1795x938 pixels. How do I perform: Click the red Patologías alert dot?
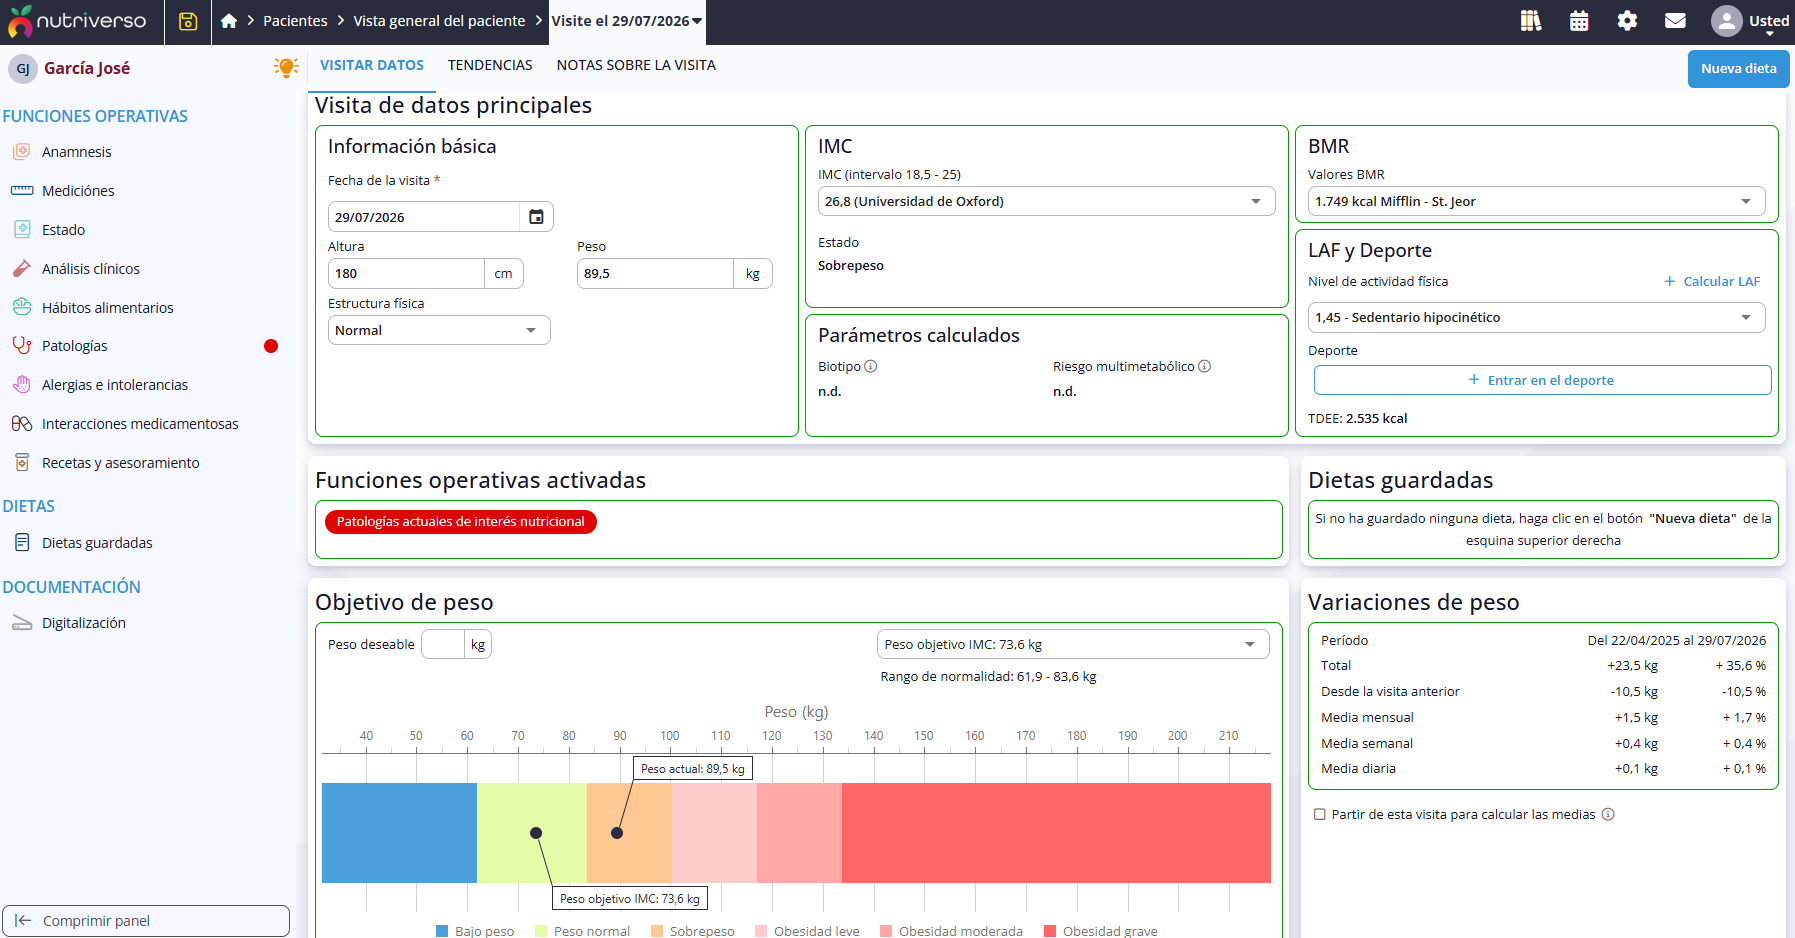pos(271,346)
